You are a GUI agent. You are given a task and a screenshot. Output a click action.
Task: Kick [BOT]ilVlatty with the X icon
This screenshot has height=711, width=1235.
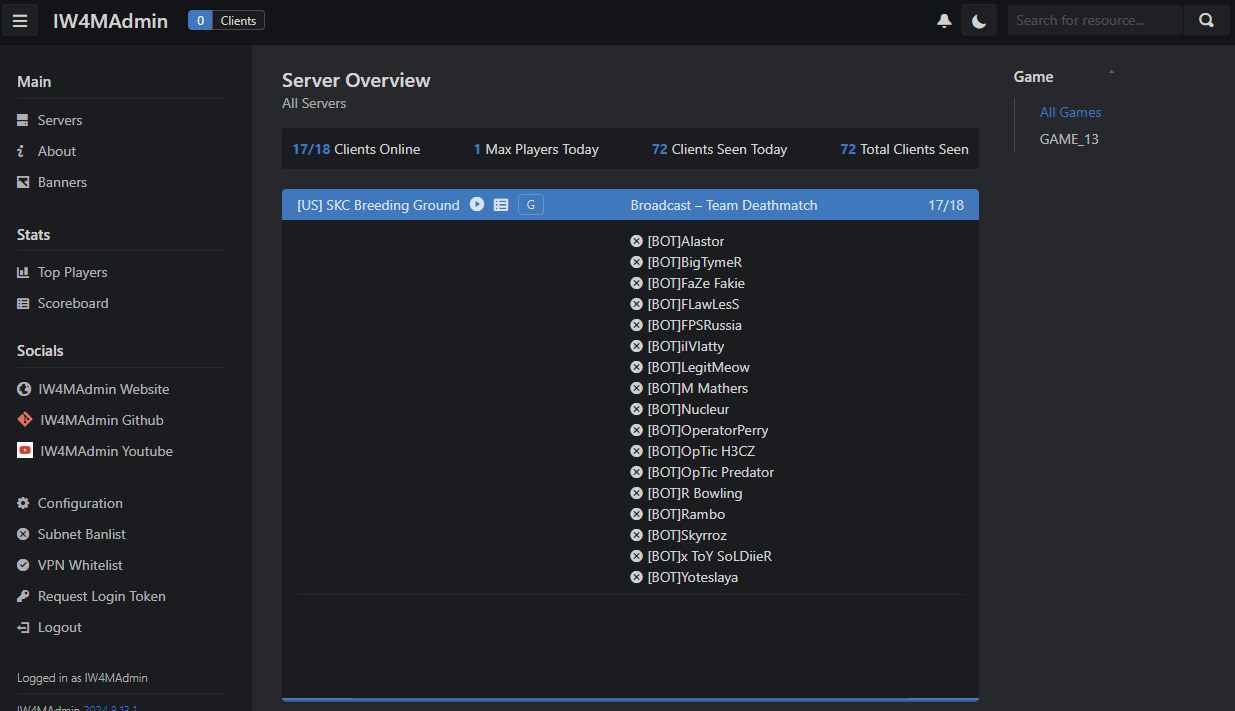pyautogui.click(x=636, y=346)
